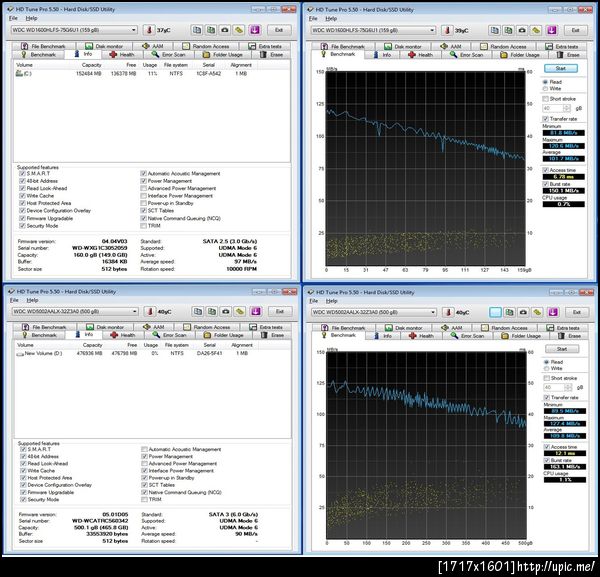This screenshot has width=600, height=577.
Task: Open Extra tests tab in WD5002 Benchmark window
Action: tap(562, 328)
